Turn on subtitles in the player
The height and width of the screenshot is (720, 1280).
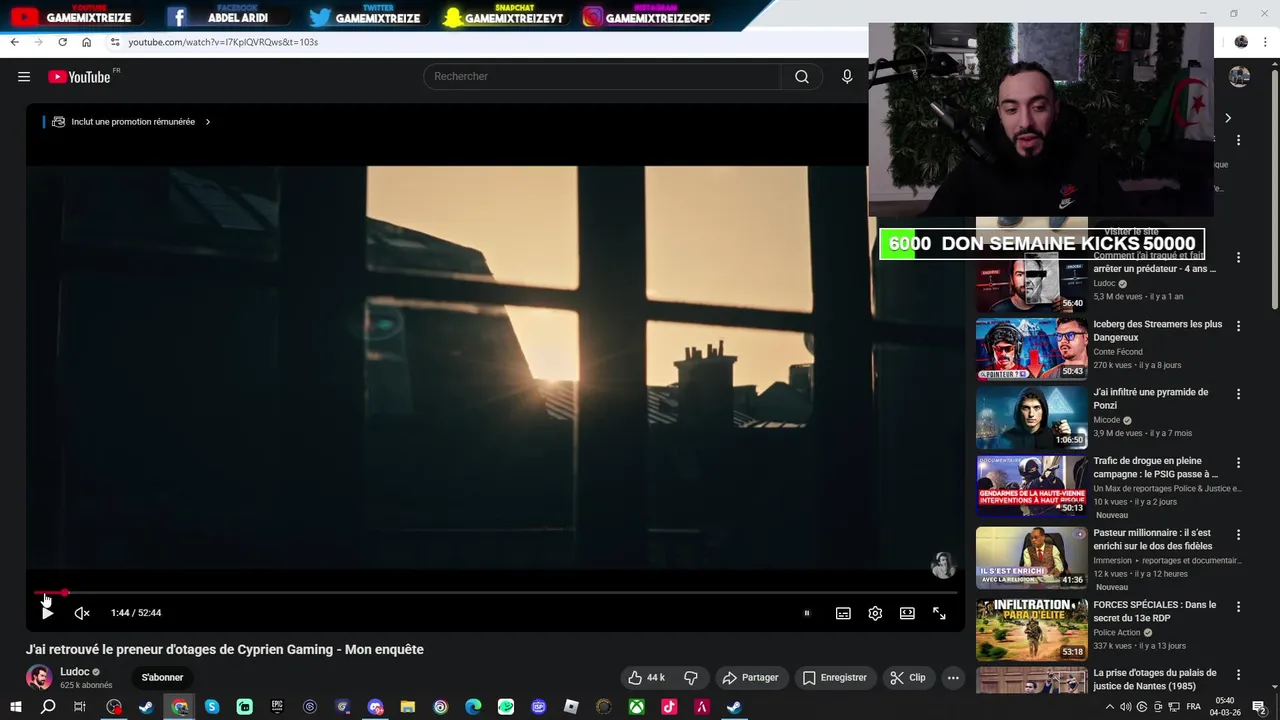click(843, 613)
